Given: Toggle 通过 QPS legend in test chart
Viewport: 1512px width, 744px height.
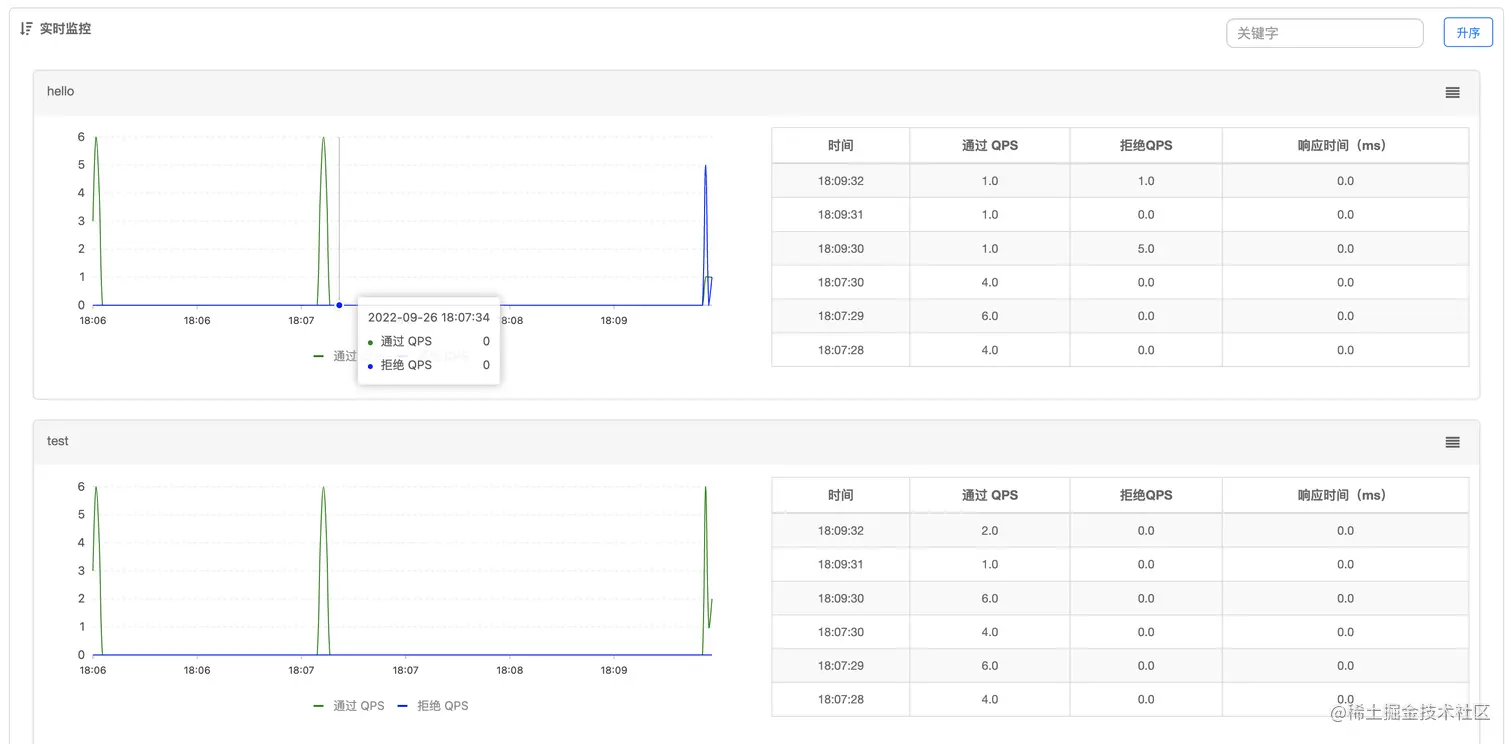Looking at the screenshot, I should pyautogui.click(x=349, y=706).
